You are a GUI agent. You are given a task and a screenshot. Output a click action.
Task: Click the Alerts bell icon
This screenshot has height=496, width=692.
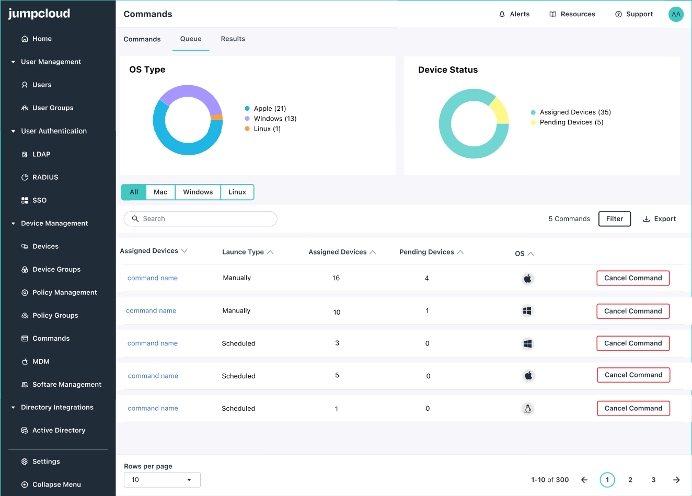click(502, 14)
